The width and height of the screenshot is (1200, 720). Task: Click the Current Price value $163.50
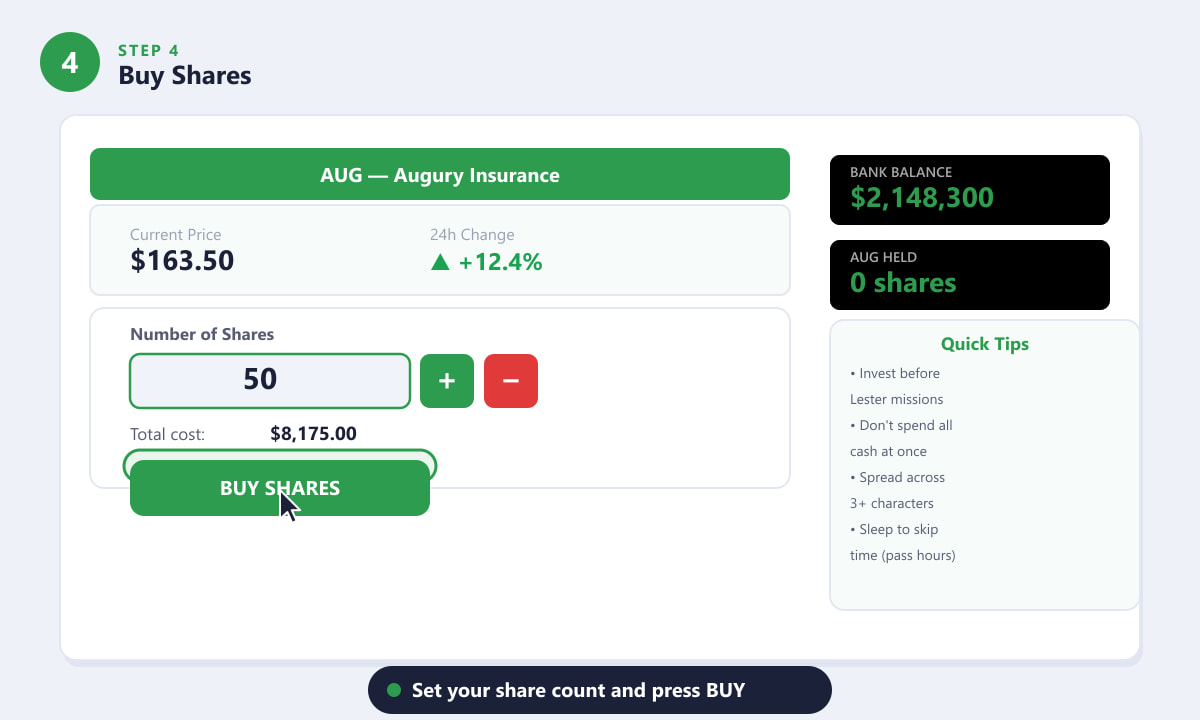coord(182,262)
